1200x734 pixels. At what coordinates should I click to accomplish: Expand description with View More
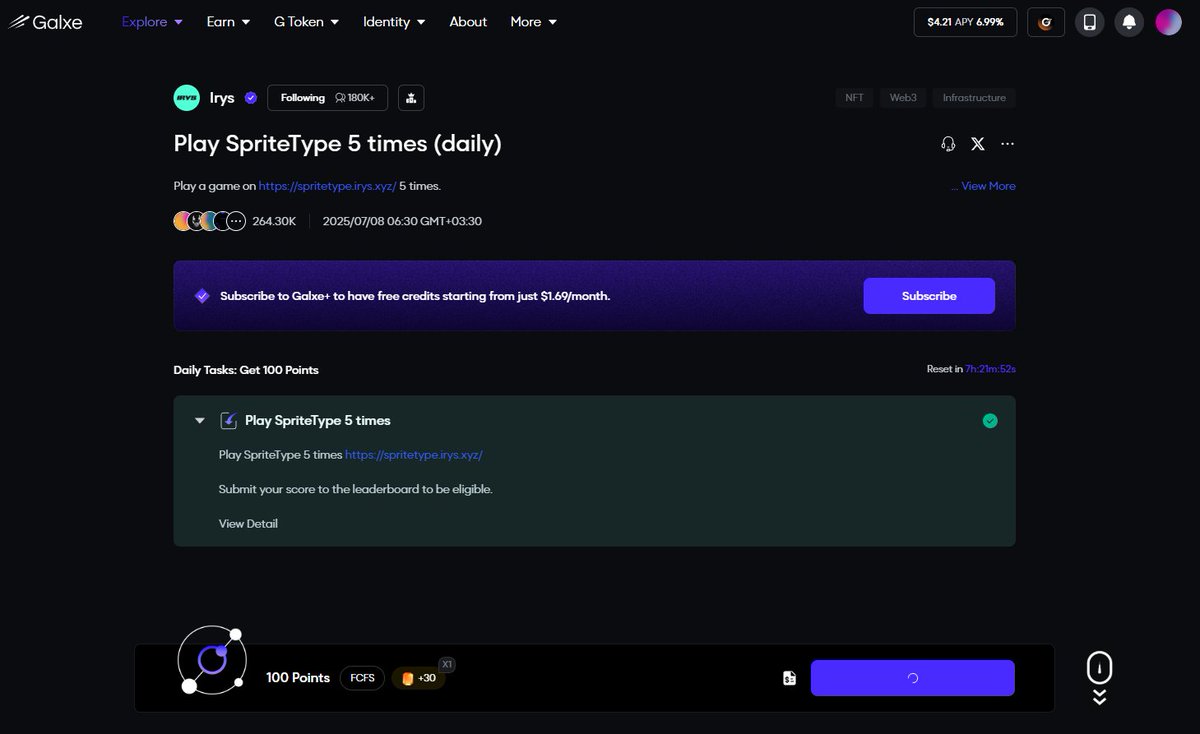coord(988,186)
